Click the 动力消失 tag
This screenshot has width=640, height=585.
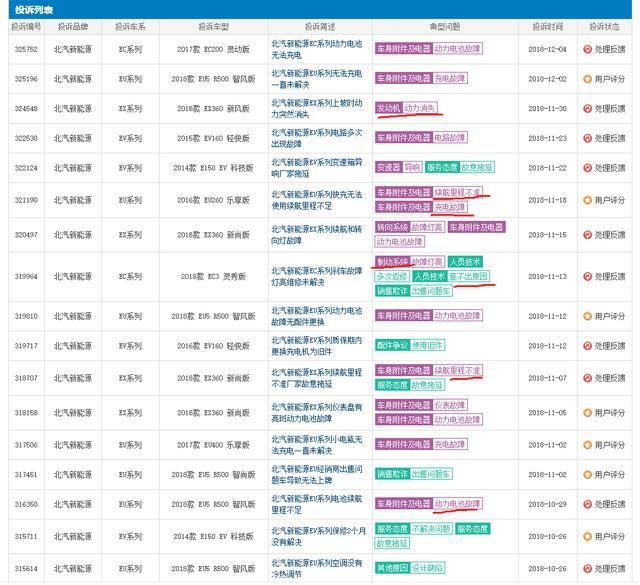[420, 108]
